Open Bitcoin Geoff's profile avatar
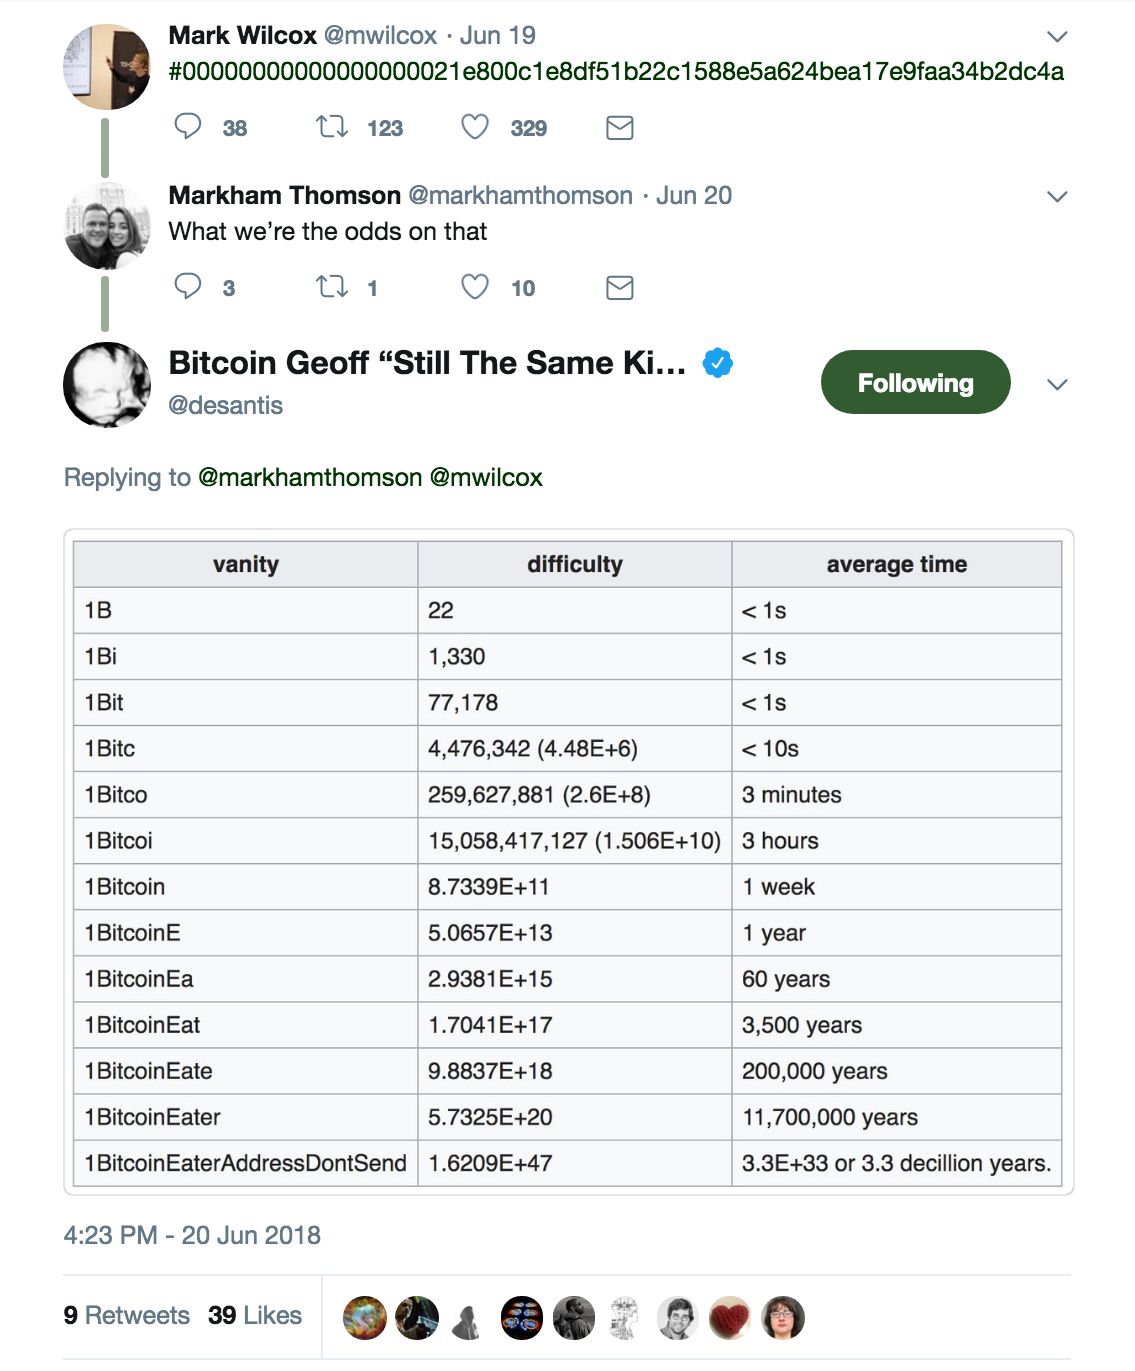This screenshot has width=1135, height=1371. 107,385
